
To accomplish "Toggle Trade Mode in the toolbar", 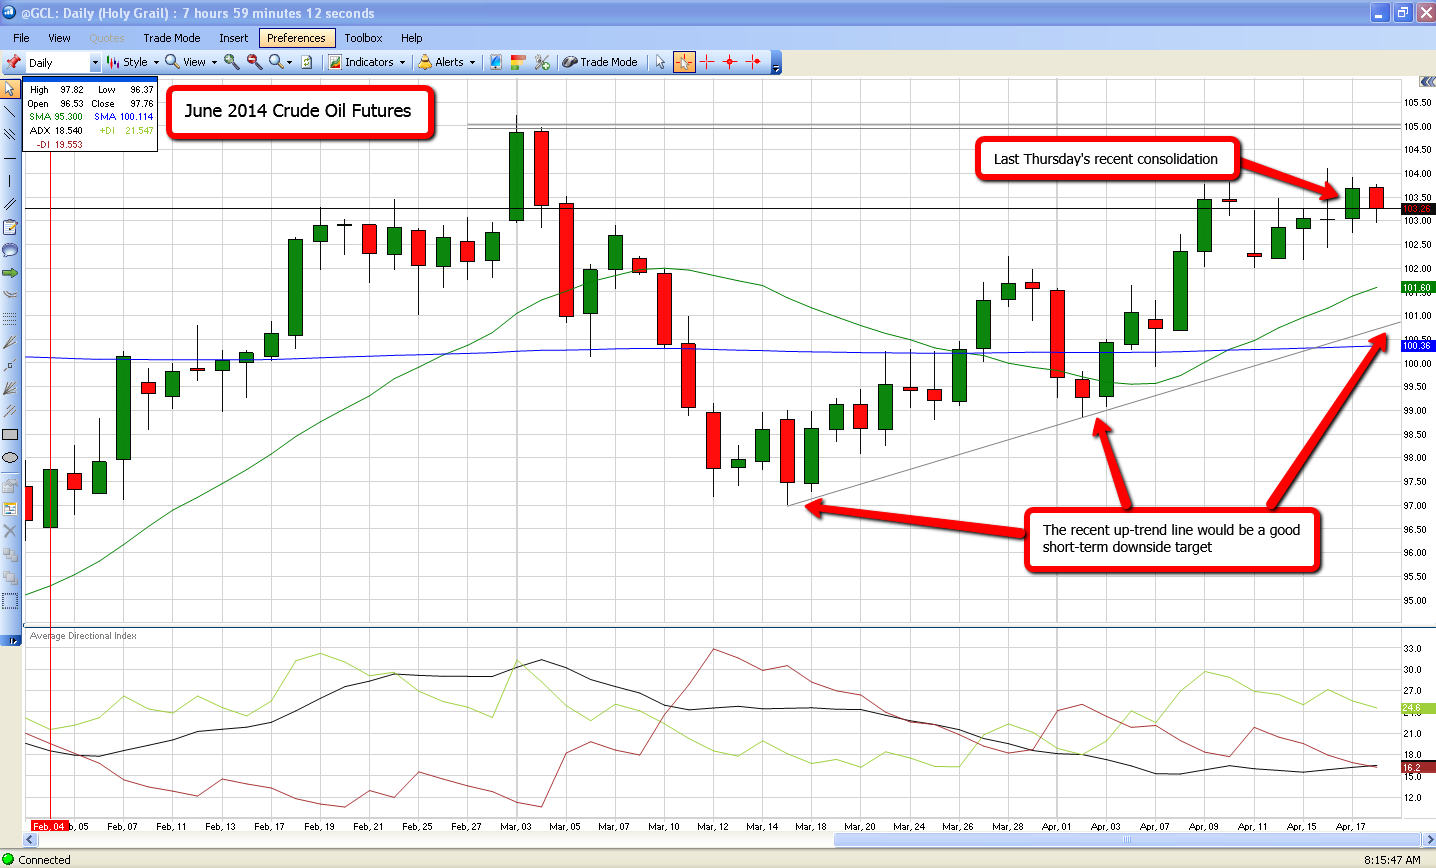I will pos(600,62).
